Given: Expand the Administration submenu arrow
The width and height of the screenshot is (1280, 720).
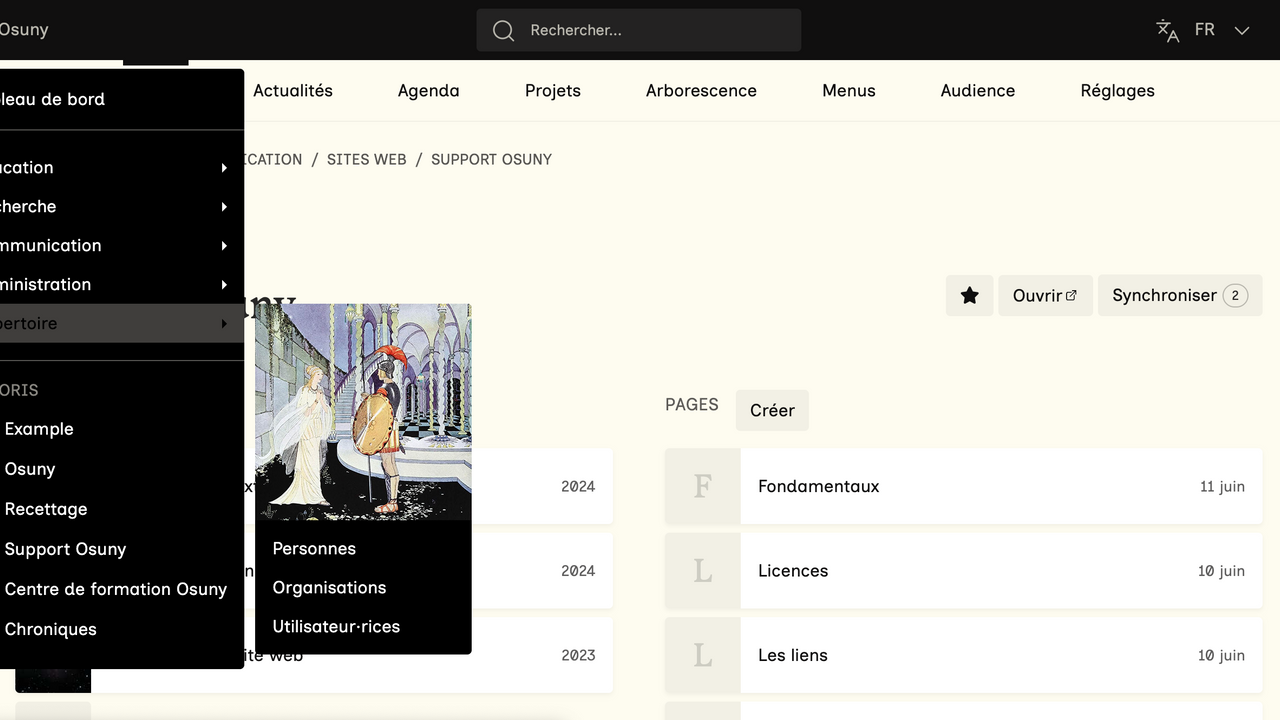Looking at the screenshot, I should 224,285.
